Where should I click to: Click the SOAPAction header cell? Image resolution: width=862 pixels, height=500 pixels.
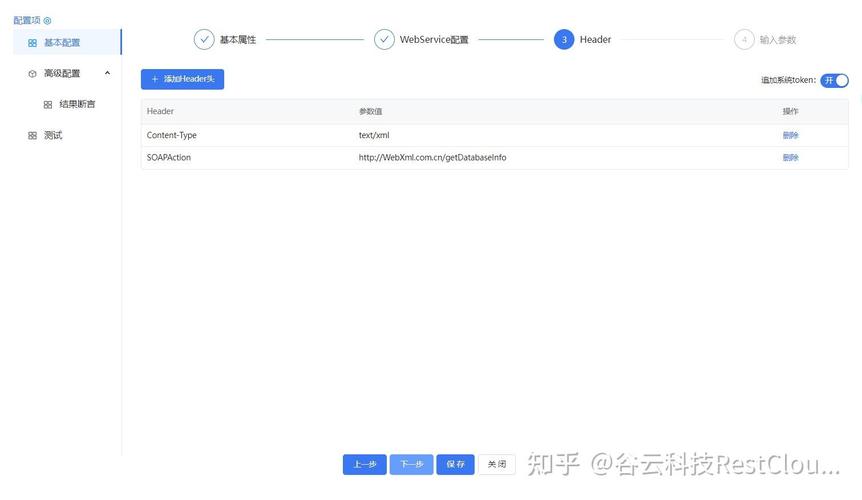coord(169,157)
